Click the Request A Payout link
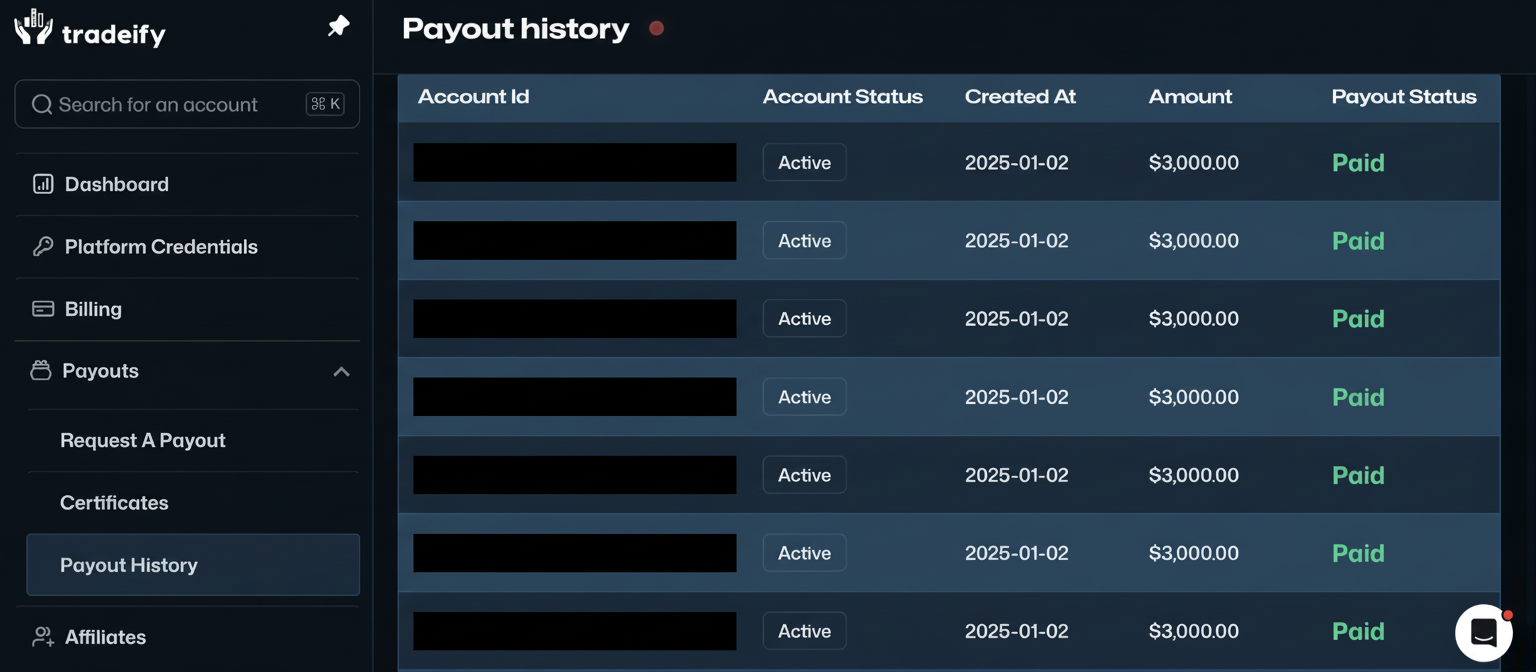Image resolution: width=1536 pixels, height=672 pixels. [x=142, y=440]
